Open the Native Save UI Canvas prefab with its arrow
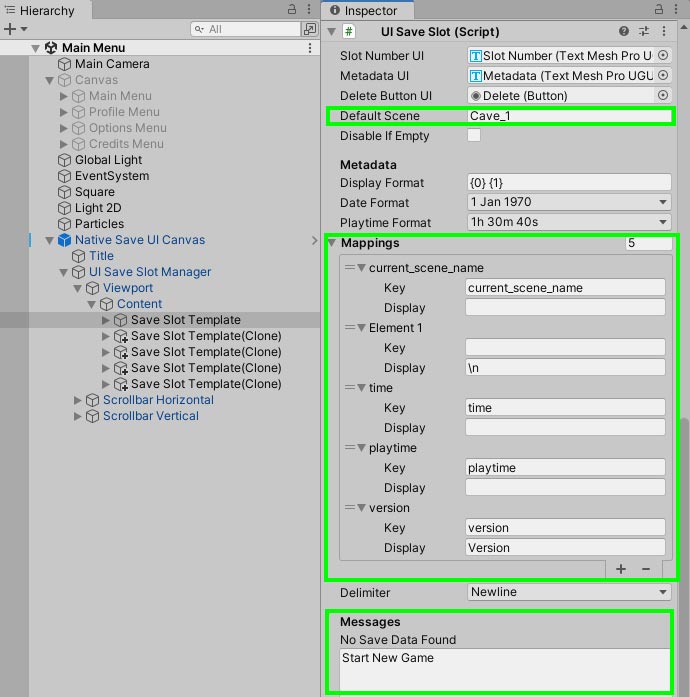The height and width of the screenshot is (697, 690). click(x=314, y=240)
